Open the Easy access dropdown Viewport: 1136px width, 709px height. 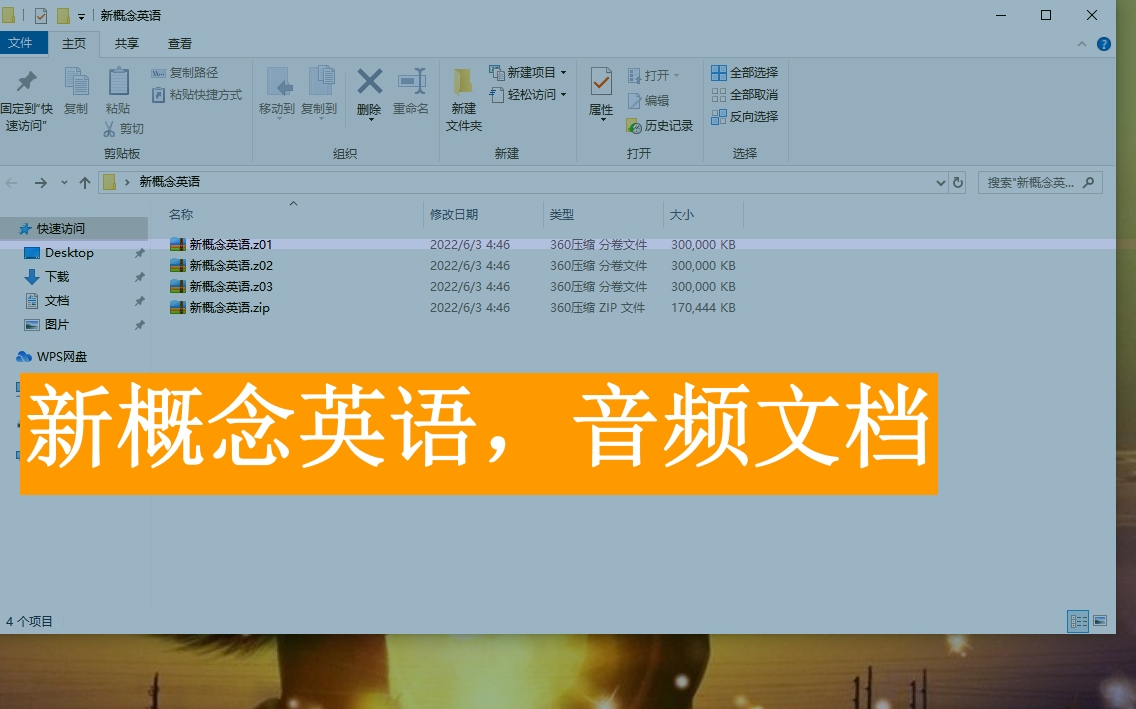(x=528, y=95)
